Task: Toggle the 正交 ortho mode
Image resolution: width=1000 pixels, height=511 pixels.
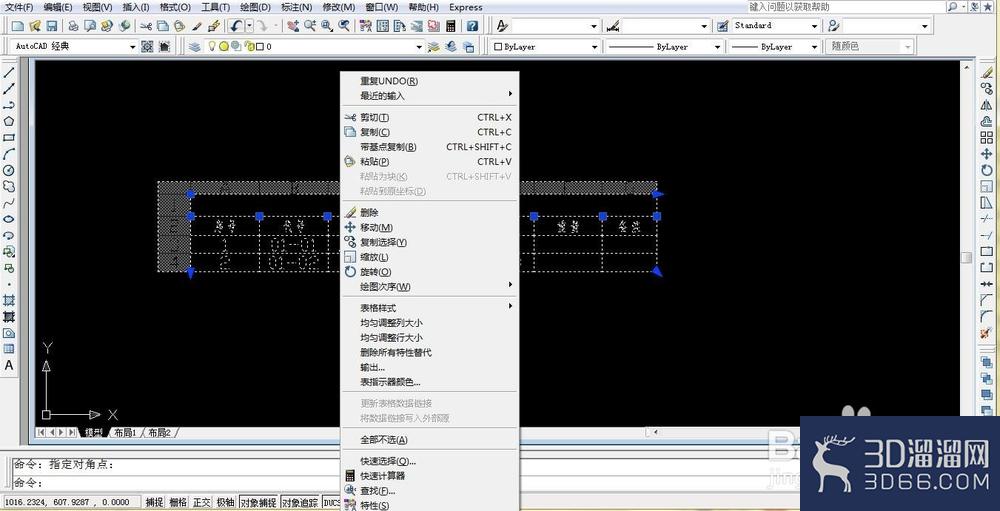Action: [x=202, y=503]
